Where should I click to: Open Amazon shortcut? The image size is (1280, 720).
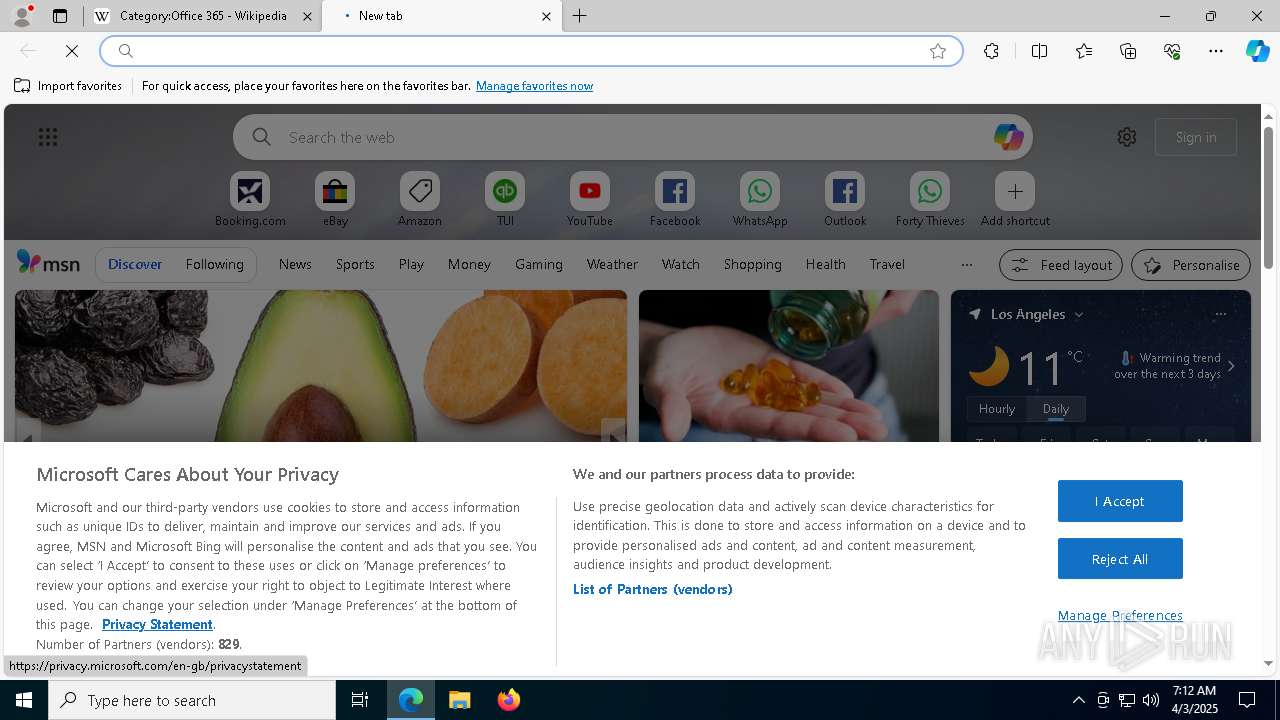click(x=420, y=200)
